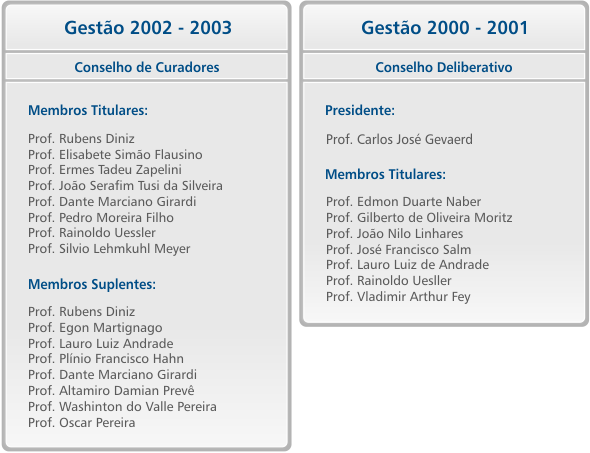Select Prof. Altamiro Damian Prevê
590x453 pixels.
click(111, 391)
